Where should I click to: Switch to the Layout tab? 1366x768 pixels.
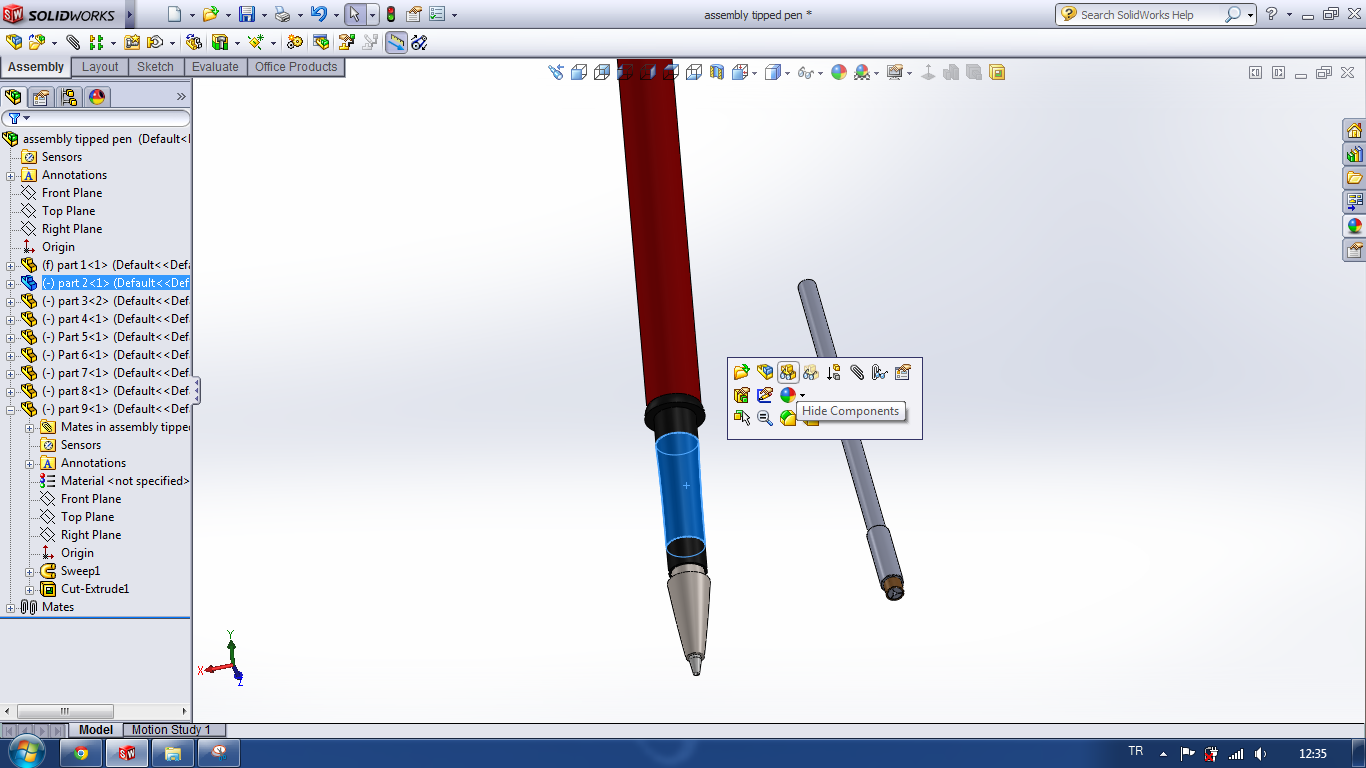point(100,67)
